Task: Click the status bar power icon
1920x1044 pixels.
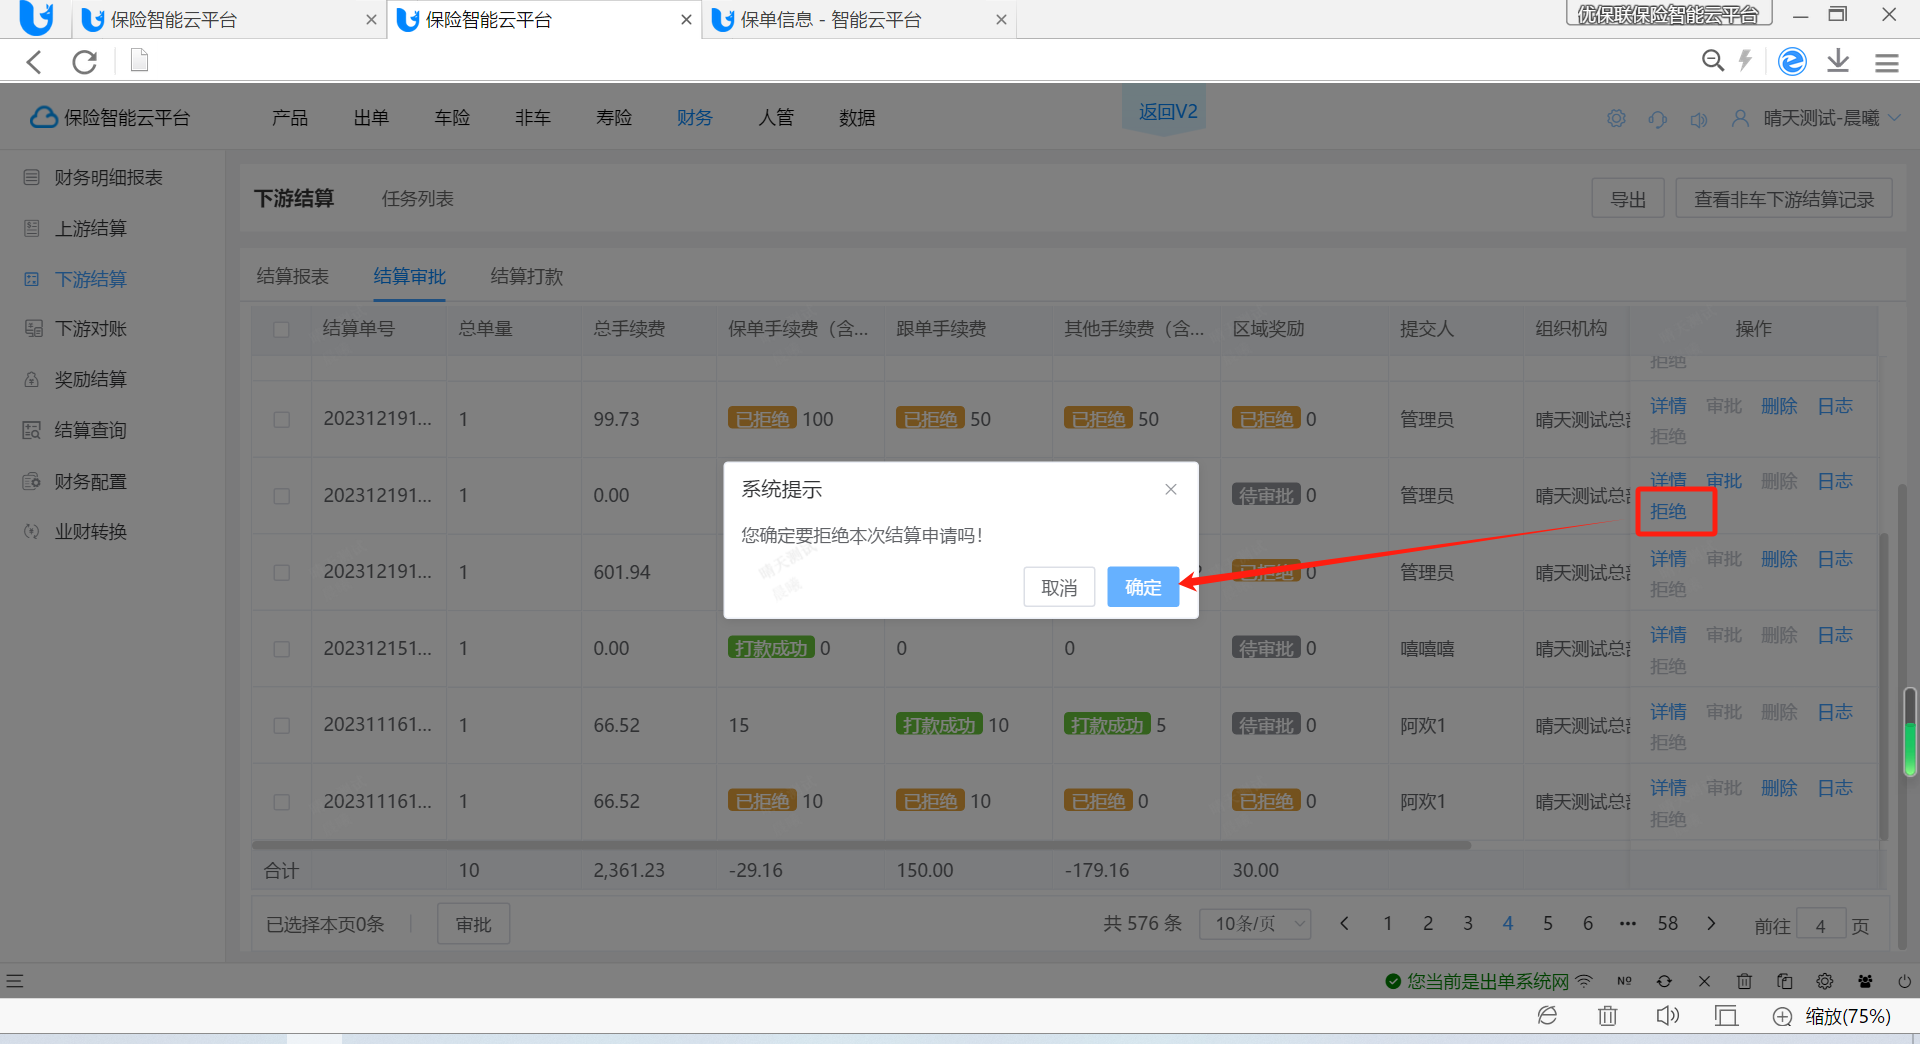Action: pyautogui.click(x=1904, y=981)
